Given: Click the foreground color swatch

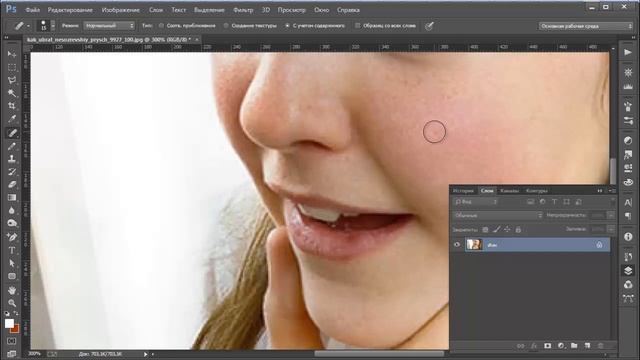Looking at the screenshot, I should [9, 323].
